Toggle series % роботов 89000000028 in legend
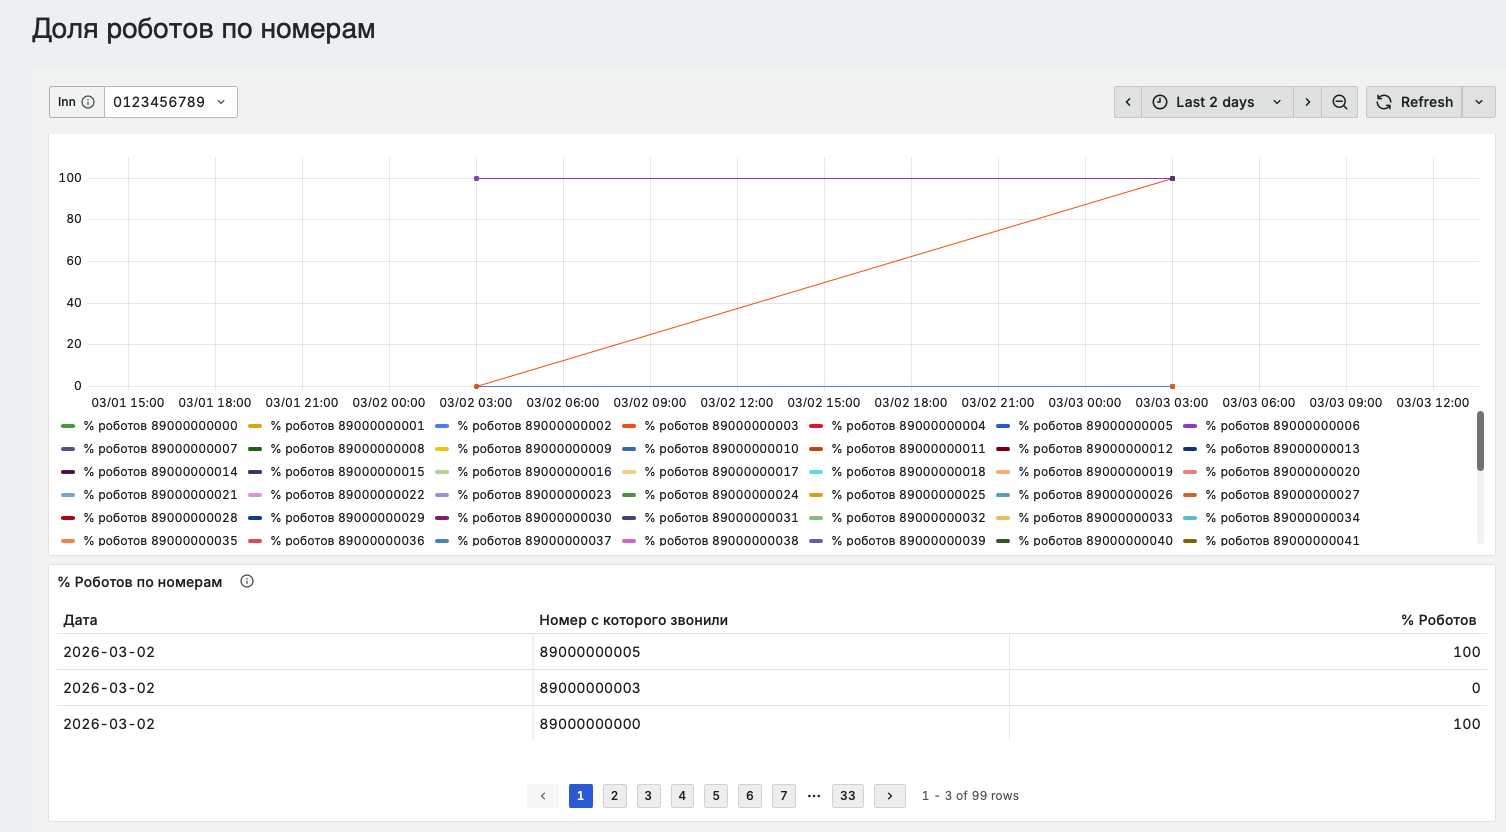Image resolution: width=1506 pixels, height=832 pixels. point(161,518)
